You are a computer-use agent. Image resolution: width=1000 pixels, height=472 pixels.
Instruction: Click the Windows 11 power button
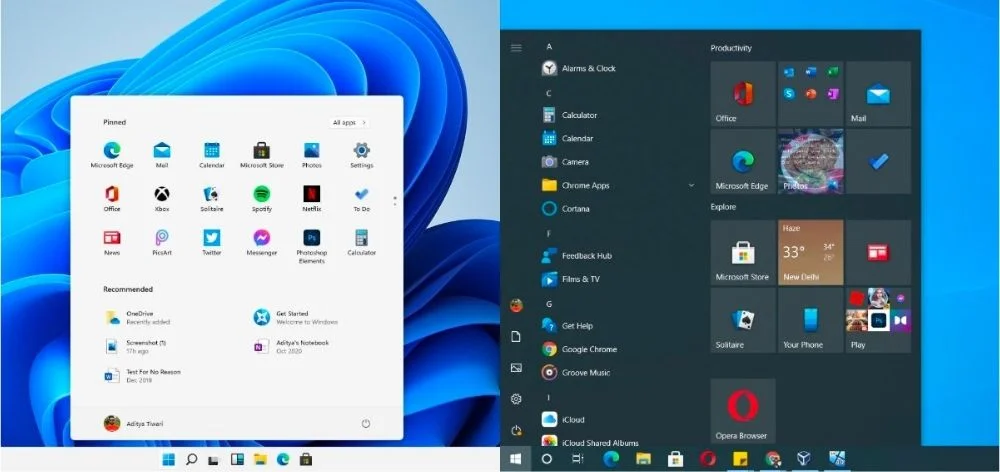[x=365, y=424]
